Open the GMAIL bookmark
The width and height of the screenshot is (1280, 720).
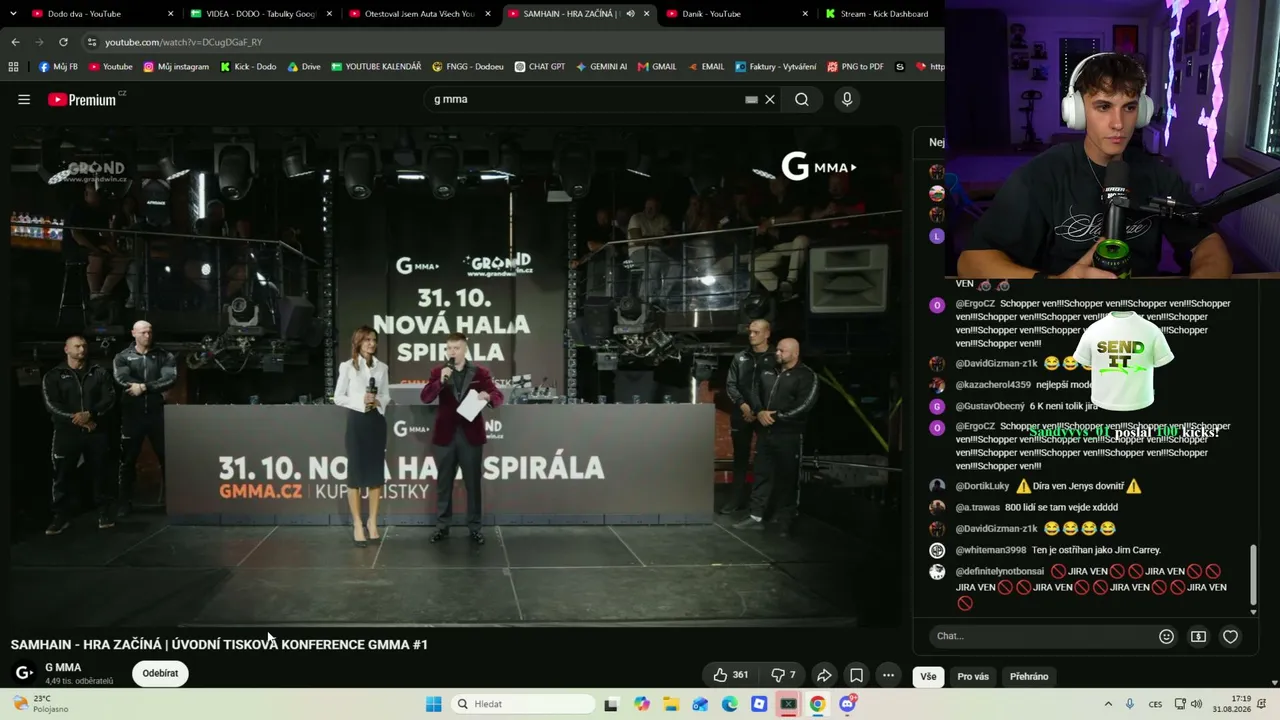pos(657,67)
